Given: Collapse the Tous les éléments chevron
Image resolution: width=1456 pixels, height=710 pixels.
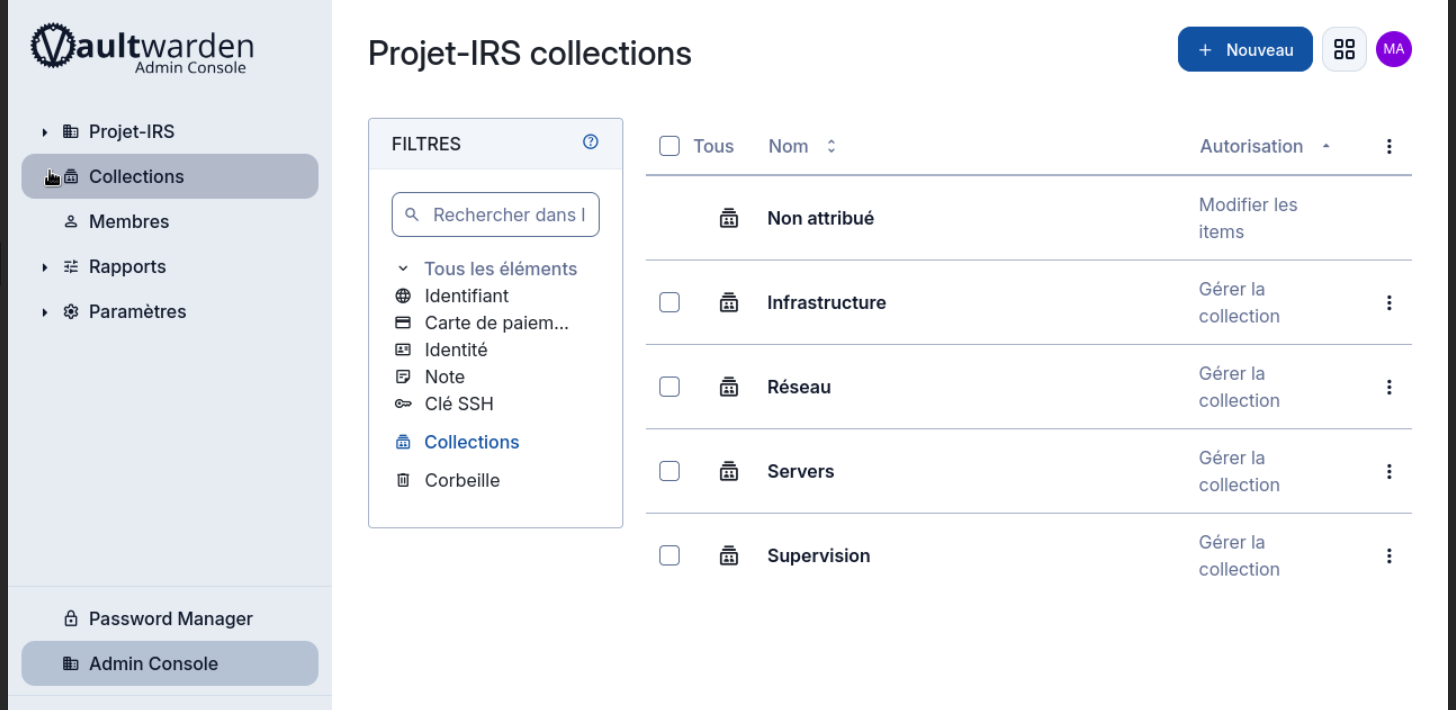Looking at the screenshot, I should pos(403,269).
